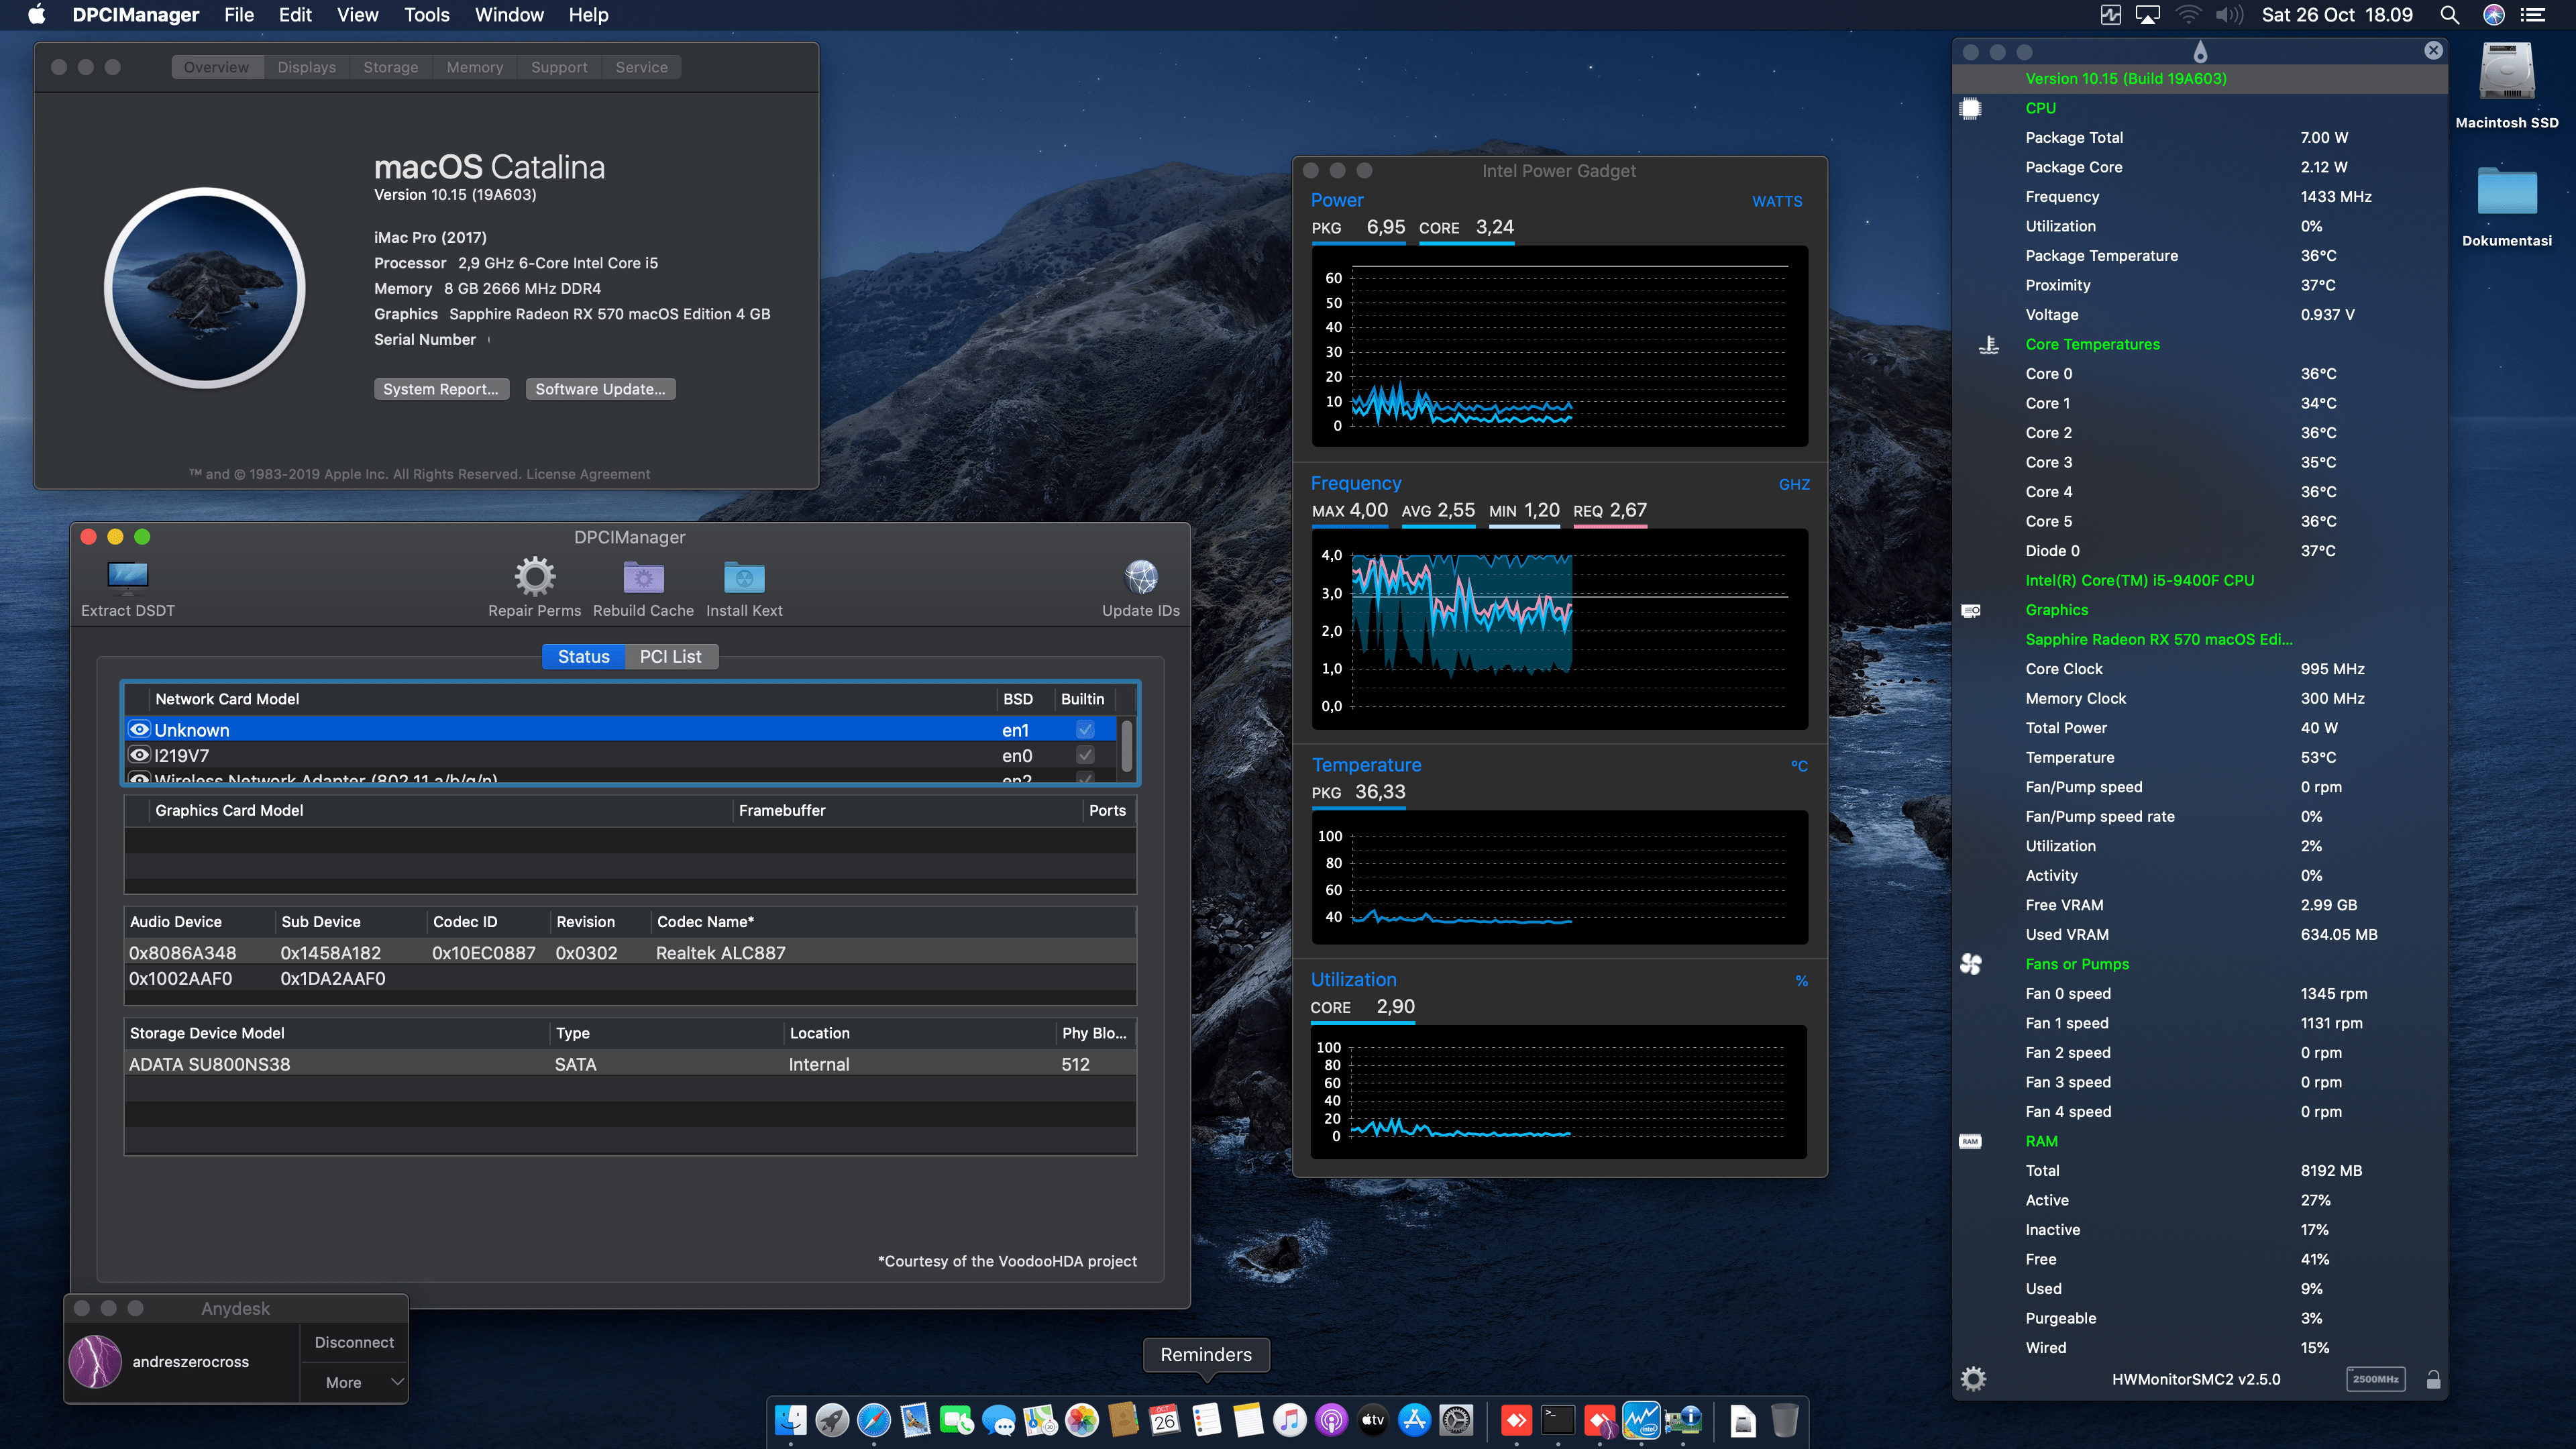Image resolution: width=2576 pixels, height=1449 pixels.
Task: Collapse the Core Temperatures section
Action: [1988, 344]
